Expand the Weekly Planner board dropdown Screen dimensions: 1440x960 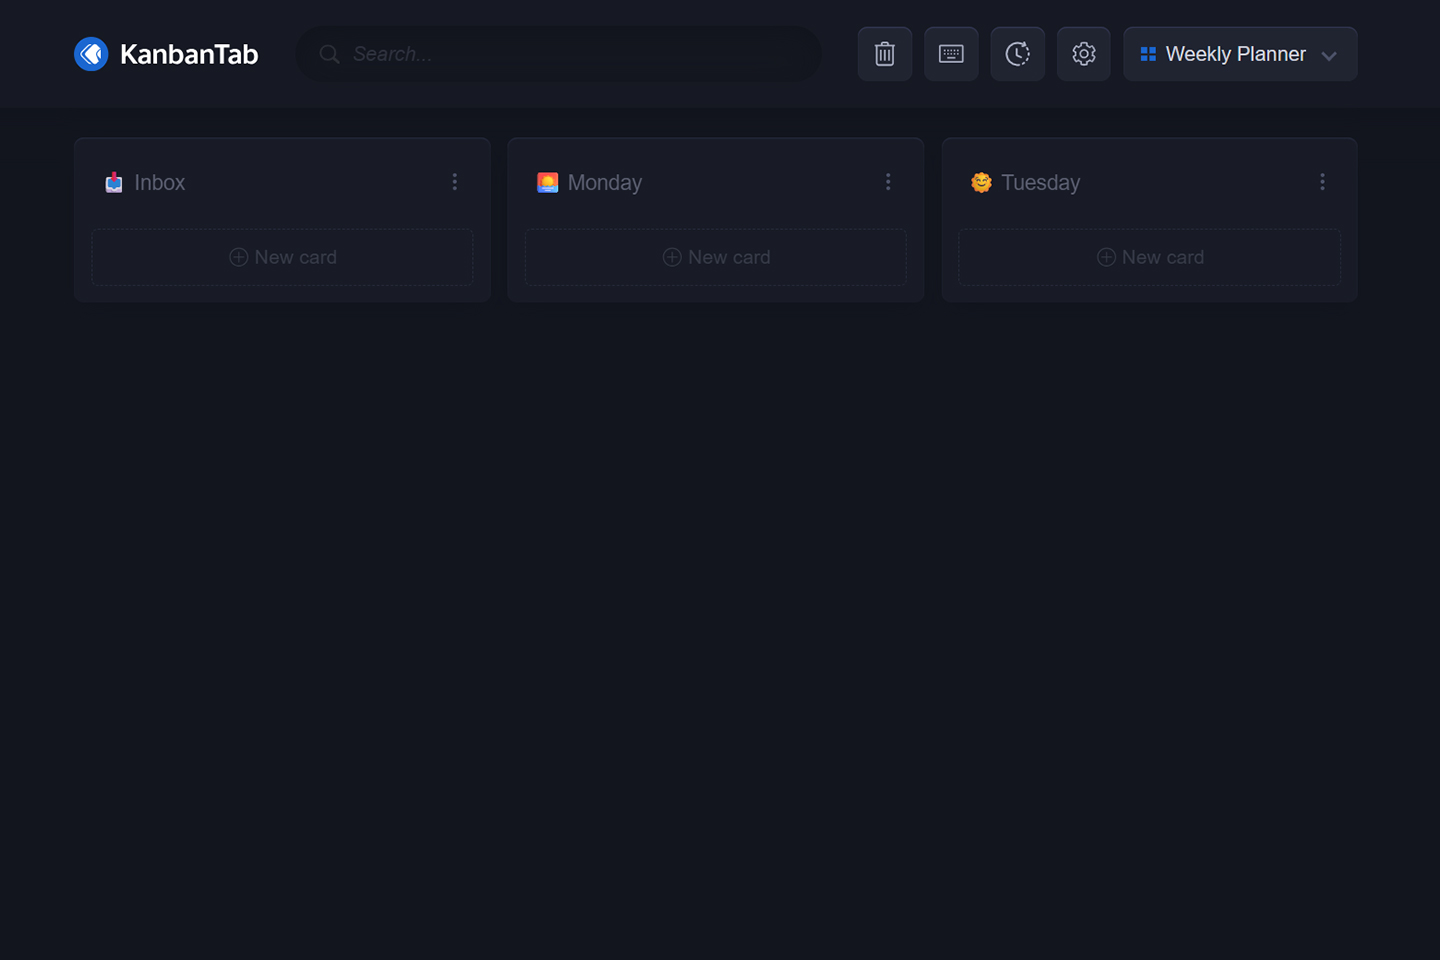(1240, 54)
